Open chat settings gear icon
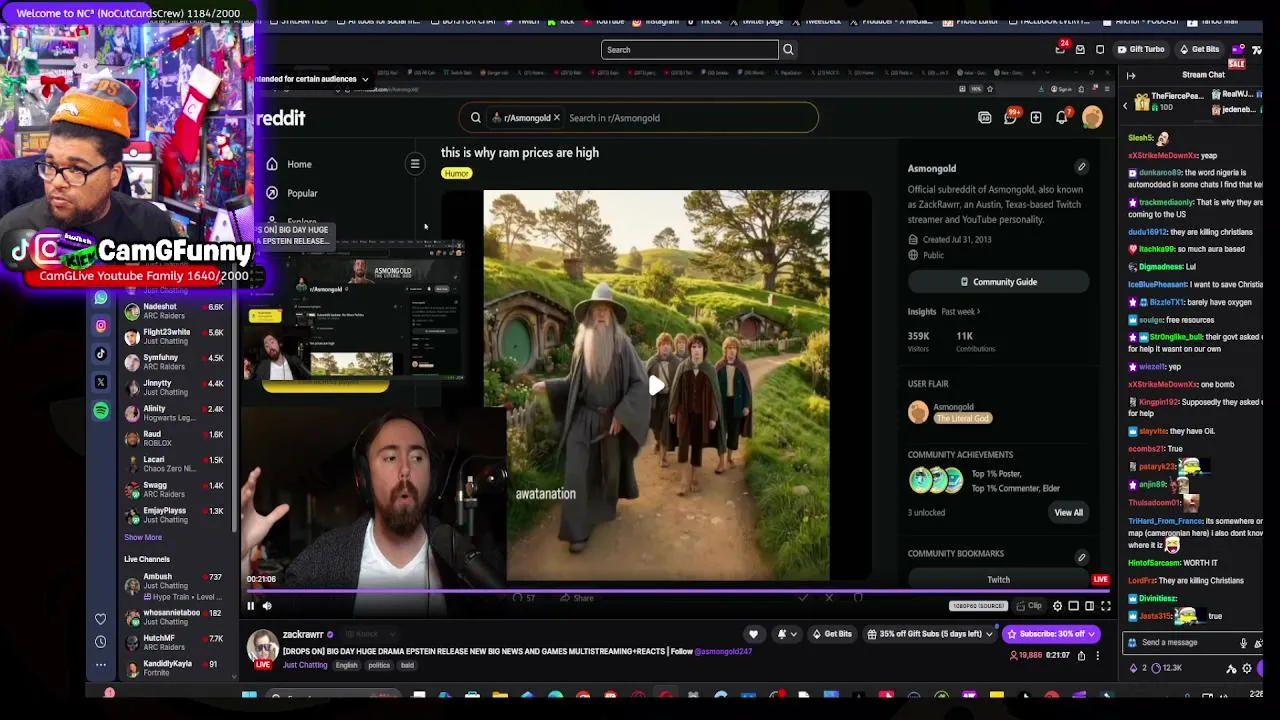The height and width of the screenshot is (720, 1280). coord(1246,668)
